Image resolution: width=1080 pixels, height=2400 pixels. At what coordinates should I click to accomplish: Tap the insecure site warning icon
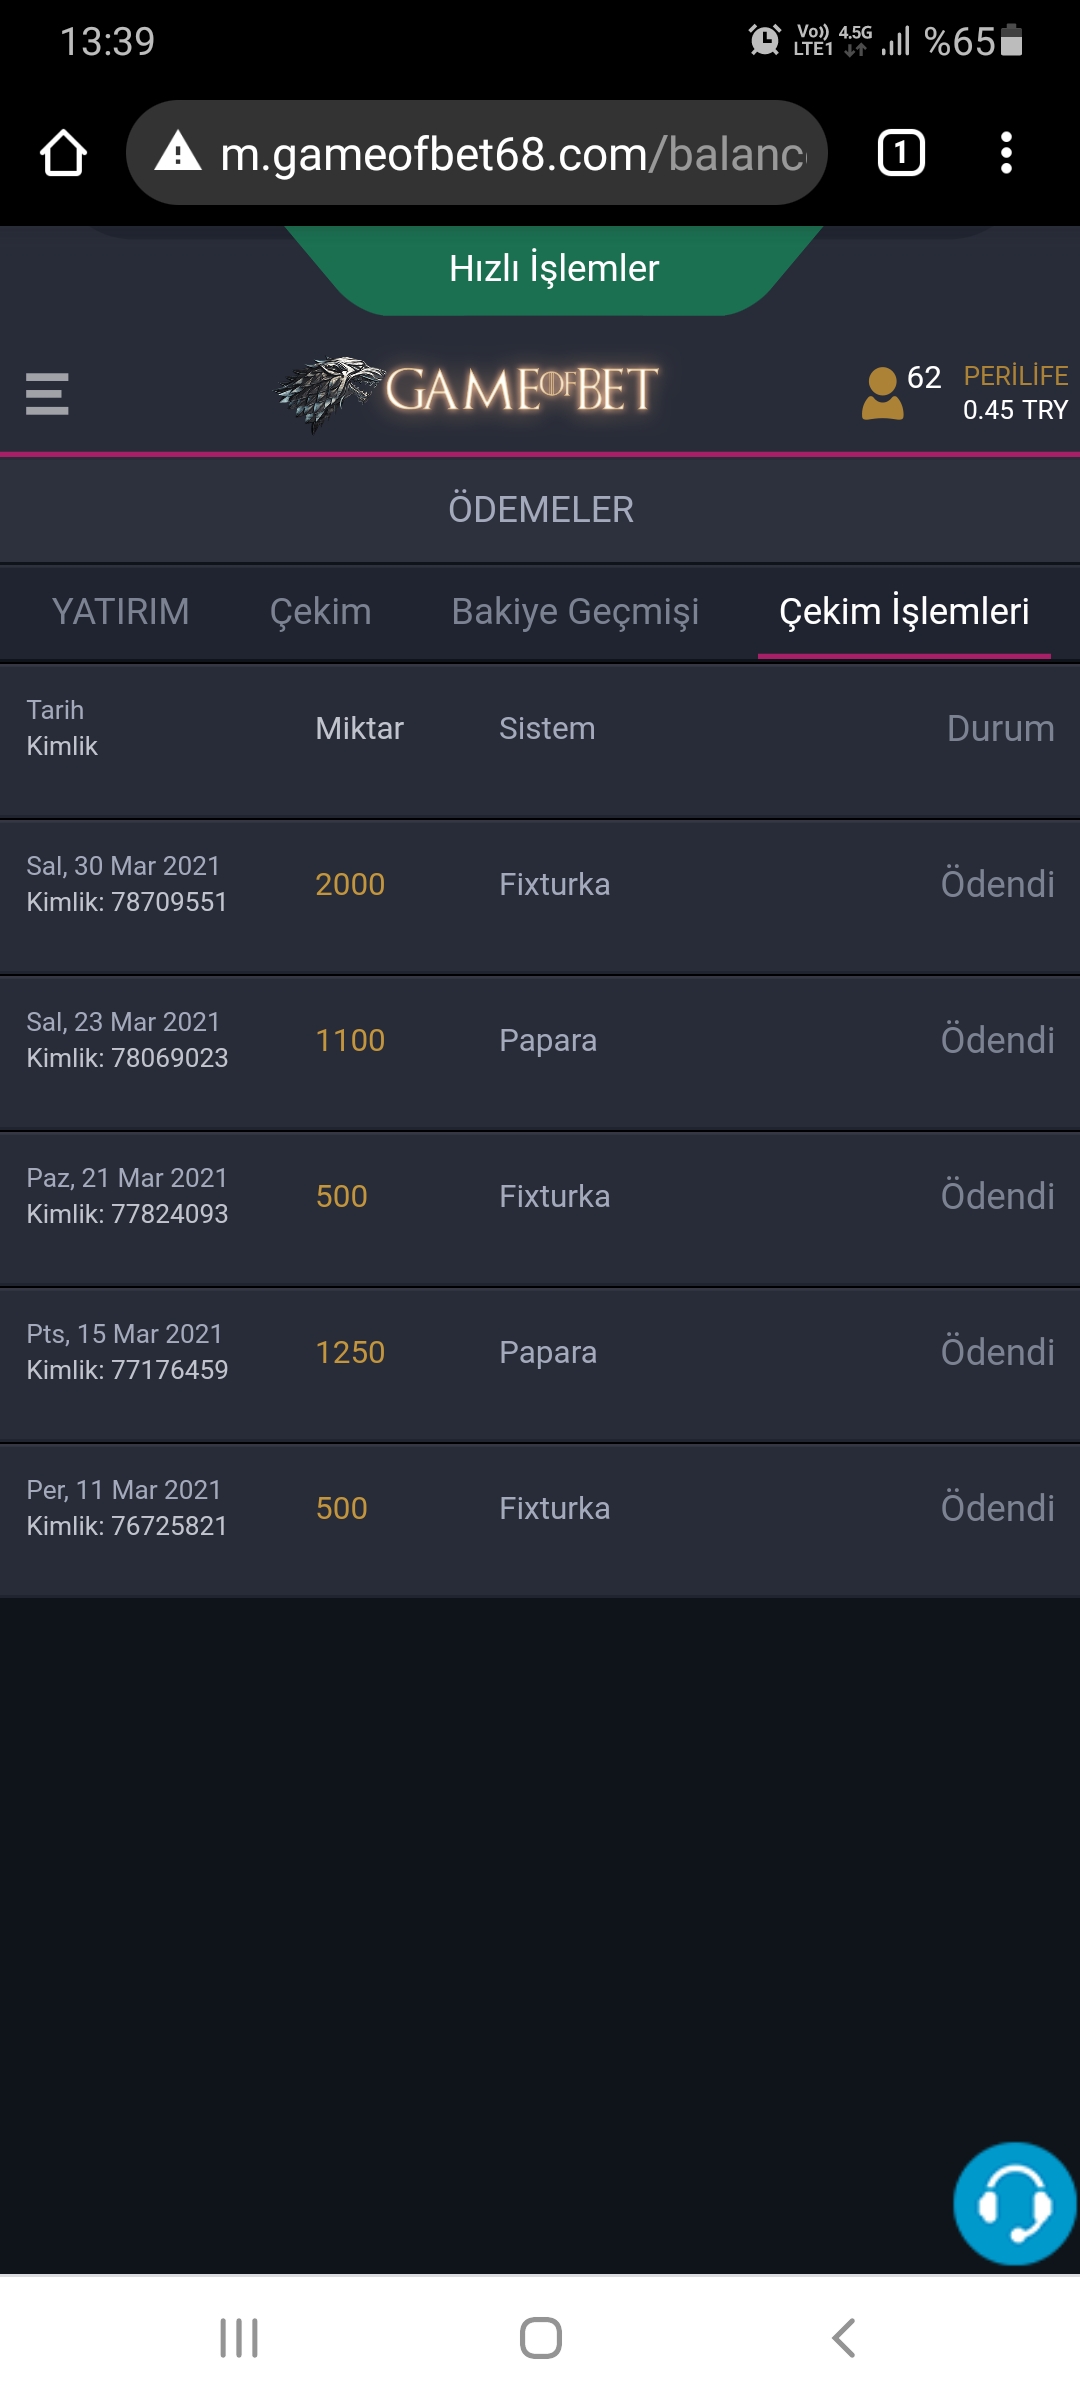(x=179, y=153)
